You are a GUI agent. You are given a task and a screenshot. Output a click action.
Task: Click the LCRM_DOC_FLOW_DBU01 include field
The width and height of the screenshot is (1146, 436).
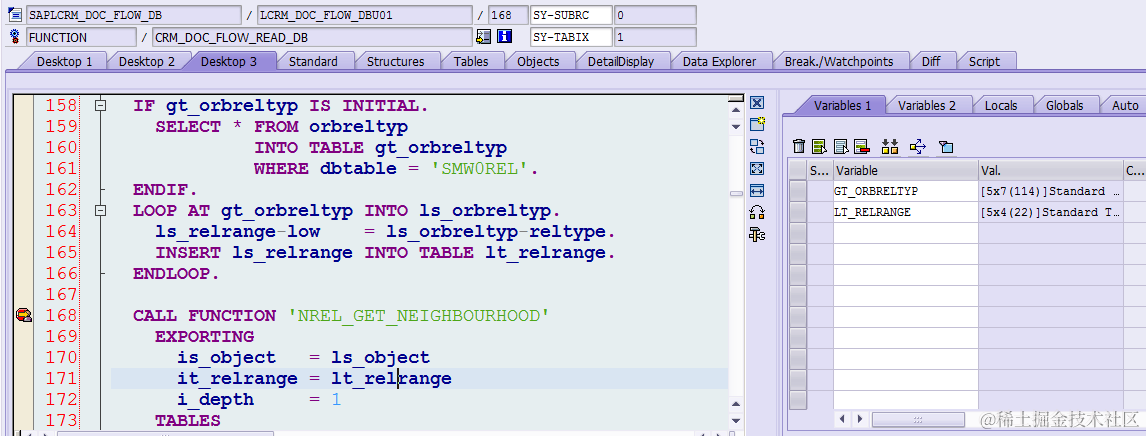click(x=364, y=15)
